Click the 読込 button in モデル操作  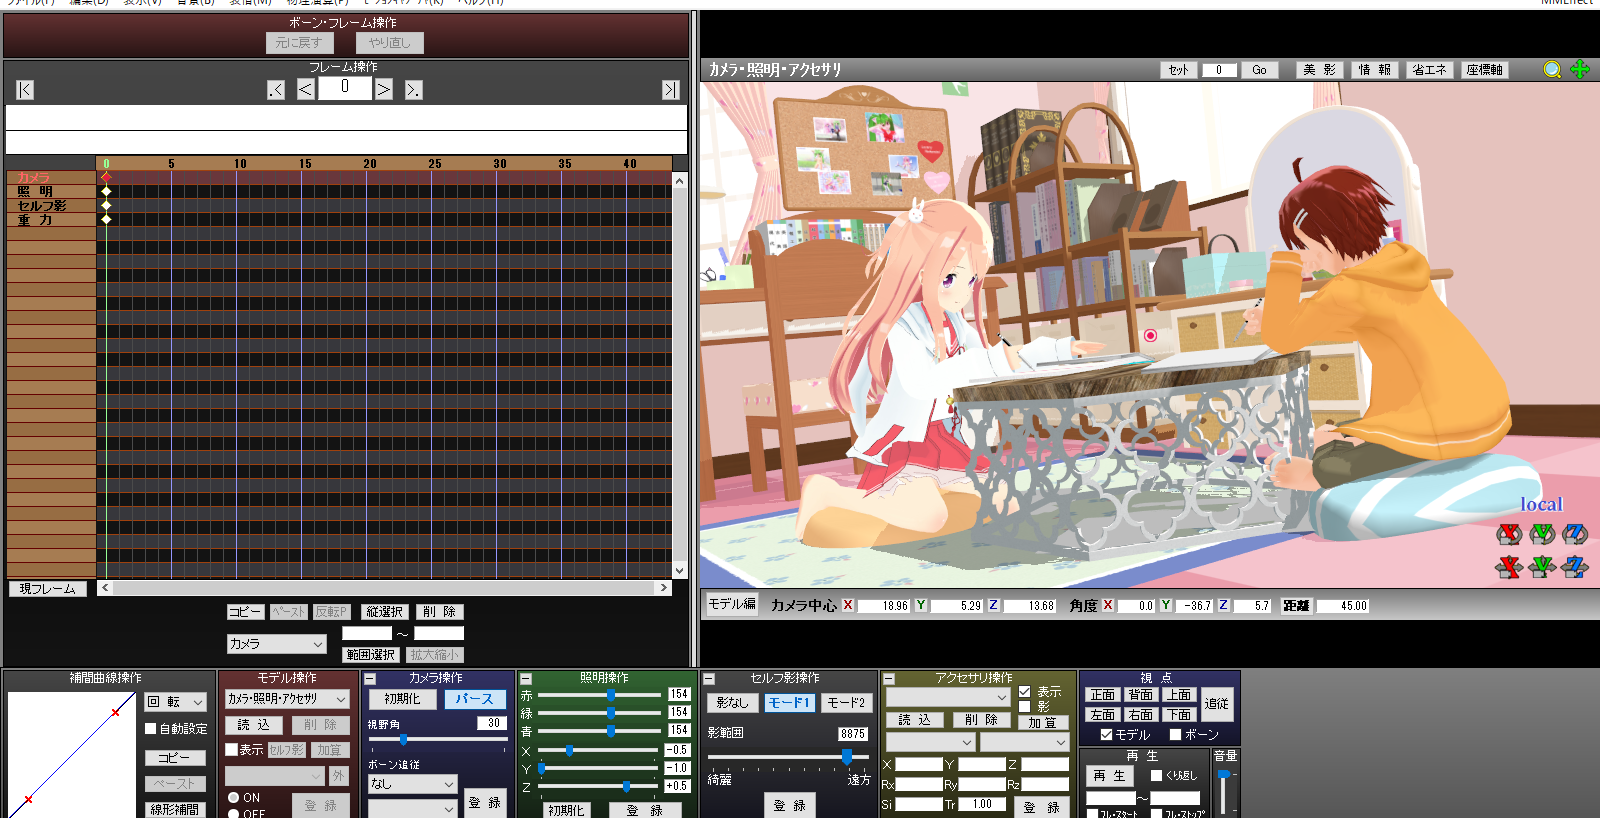pos(253,725)
